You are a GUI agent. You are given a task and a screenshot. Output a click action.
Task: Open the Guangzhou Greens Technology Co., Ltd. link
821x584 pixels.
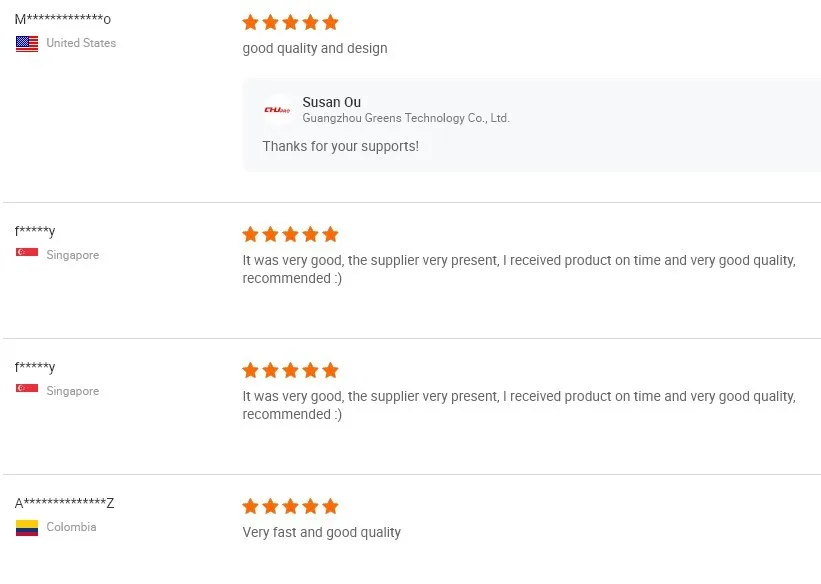[406, 118]
